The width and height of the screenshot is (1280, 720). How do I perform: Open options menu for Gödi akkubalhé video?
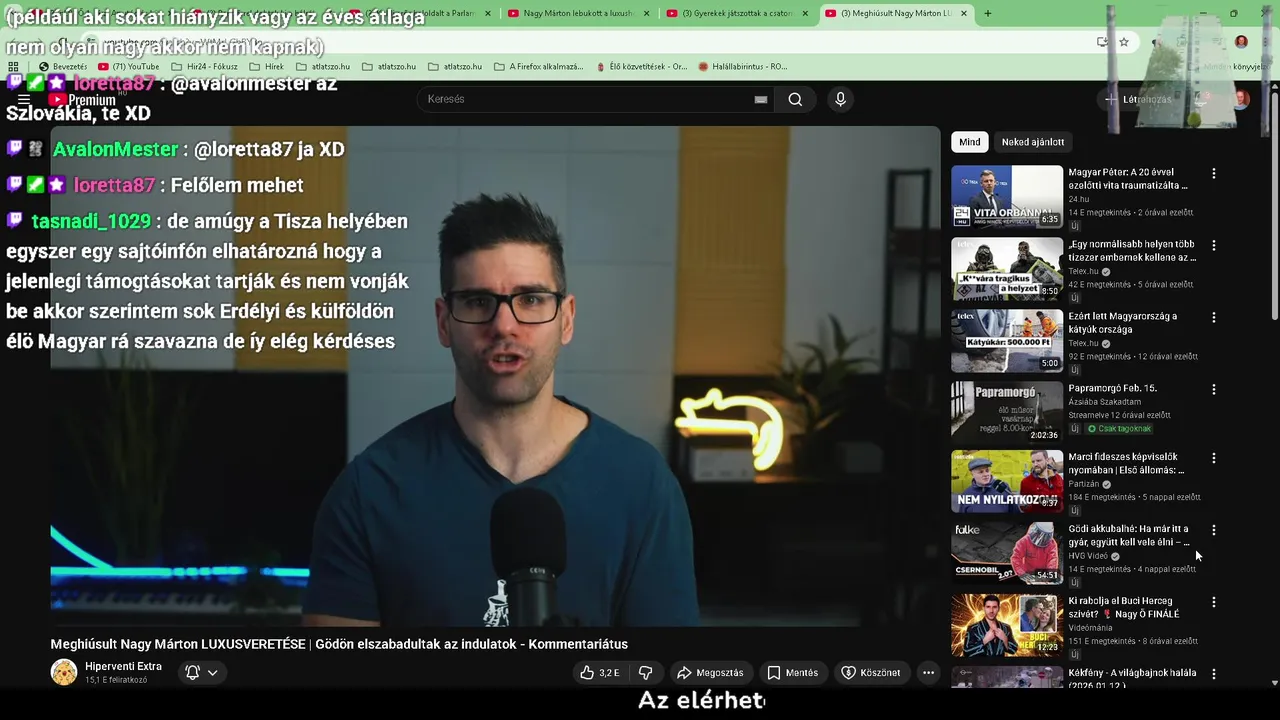[1214, 531]
